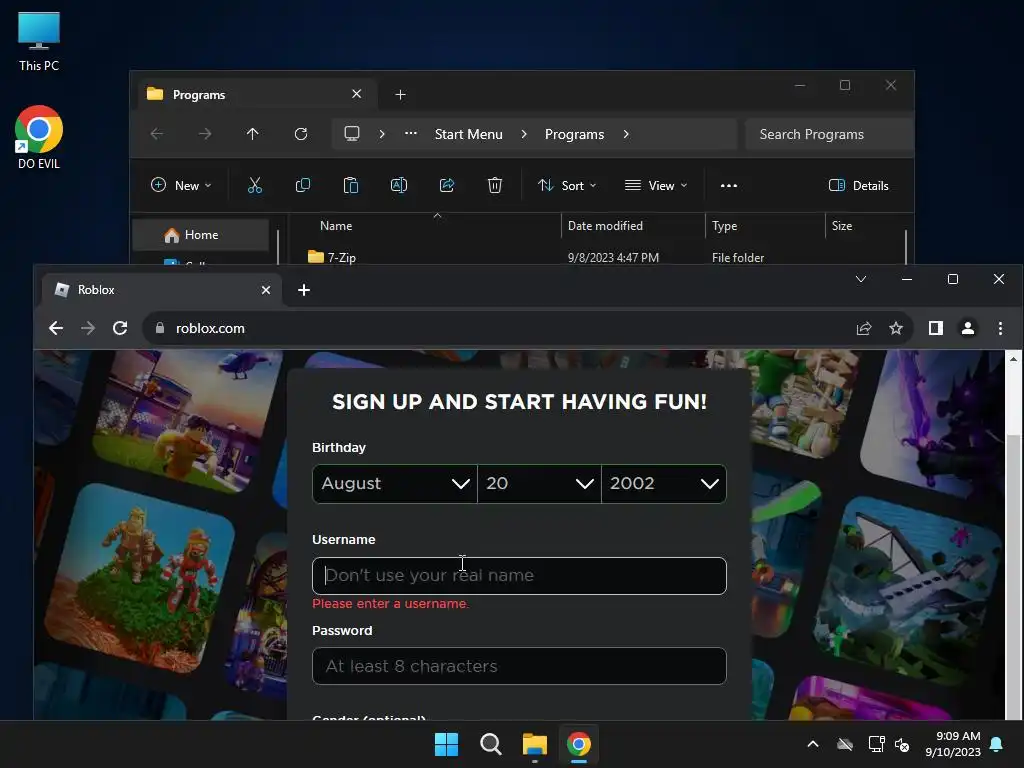This screenshot has height=768, width=1024.
Task: Click the Copy icon in File Explorer
Action: 303,185
